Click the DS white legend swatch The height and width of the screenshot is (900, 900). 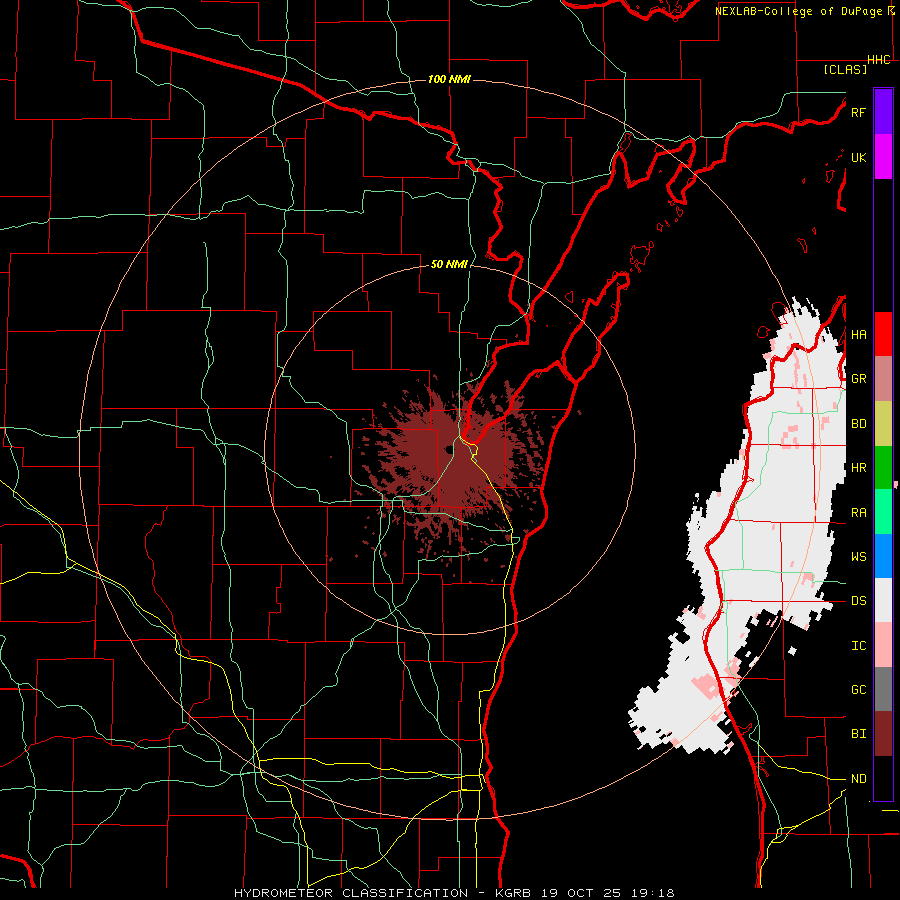(x=883, y=600)
